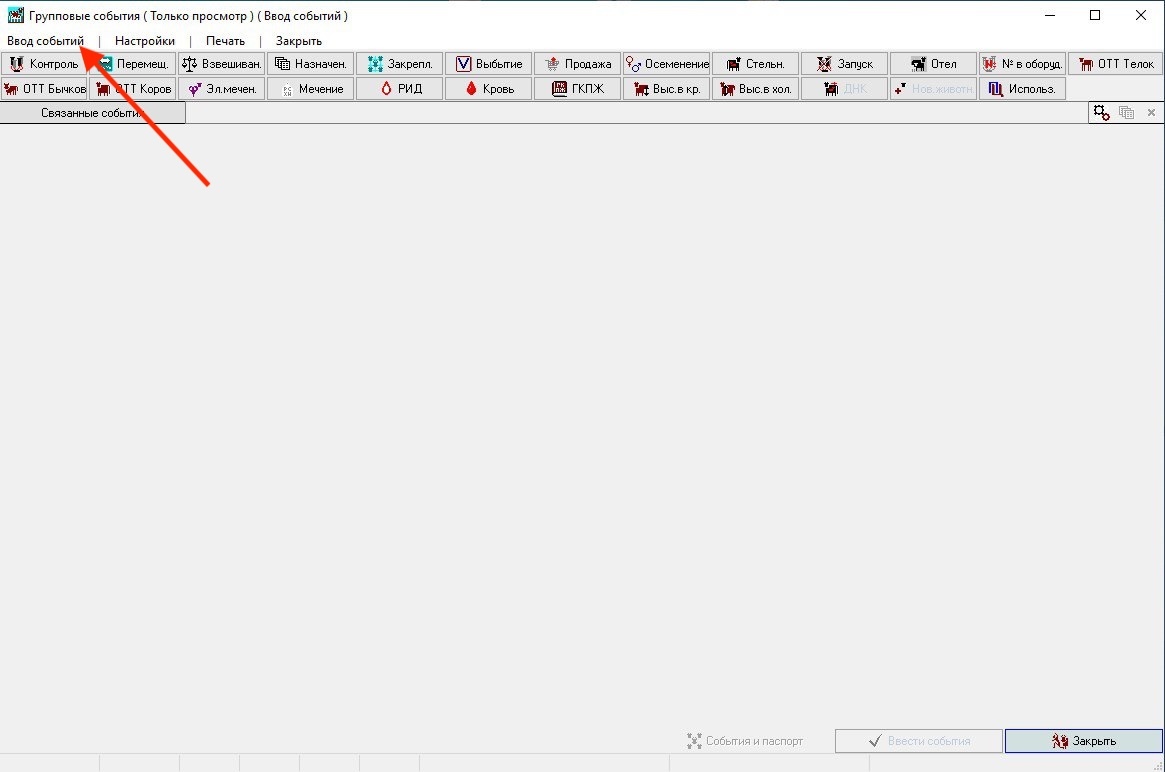Click the Выбытие toolbar button
This screenshot has height=772, width=1165.
point(489,64)
